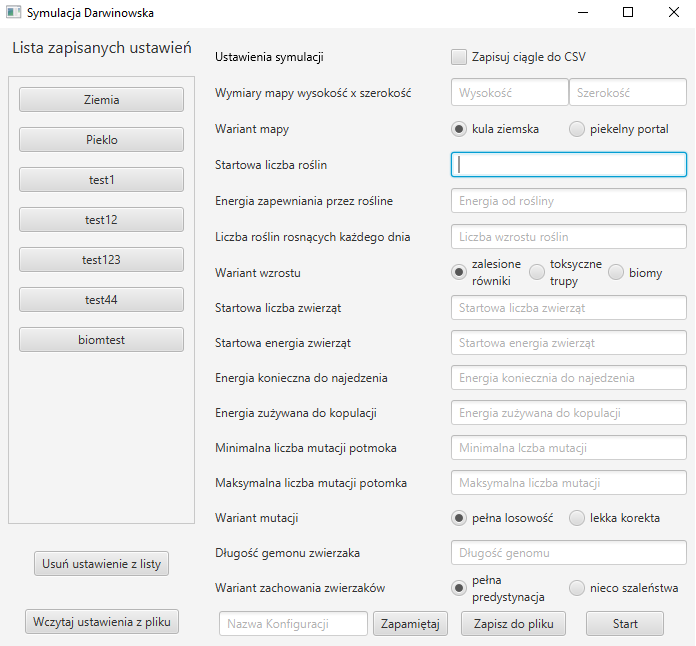Click Wczytaj ustawienia z pliku button

[x=102, y=621]
